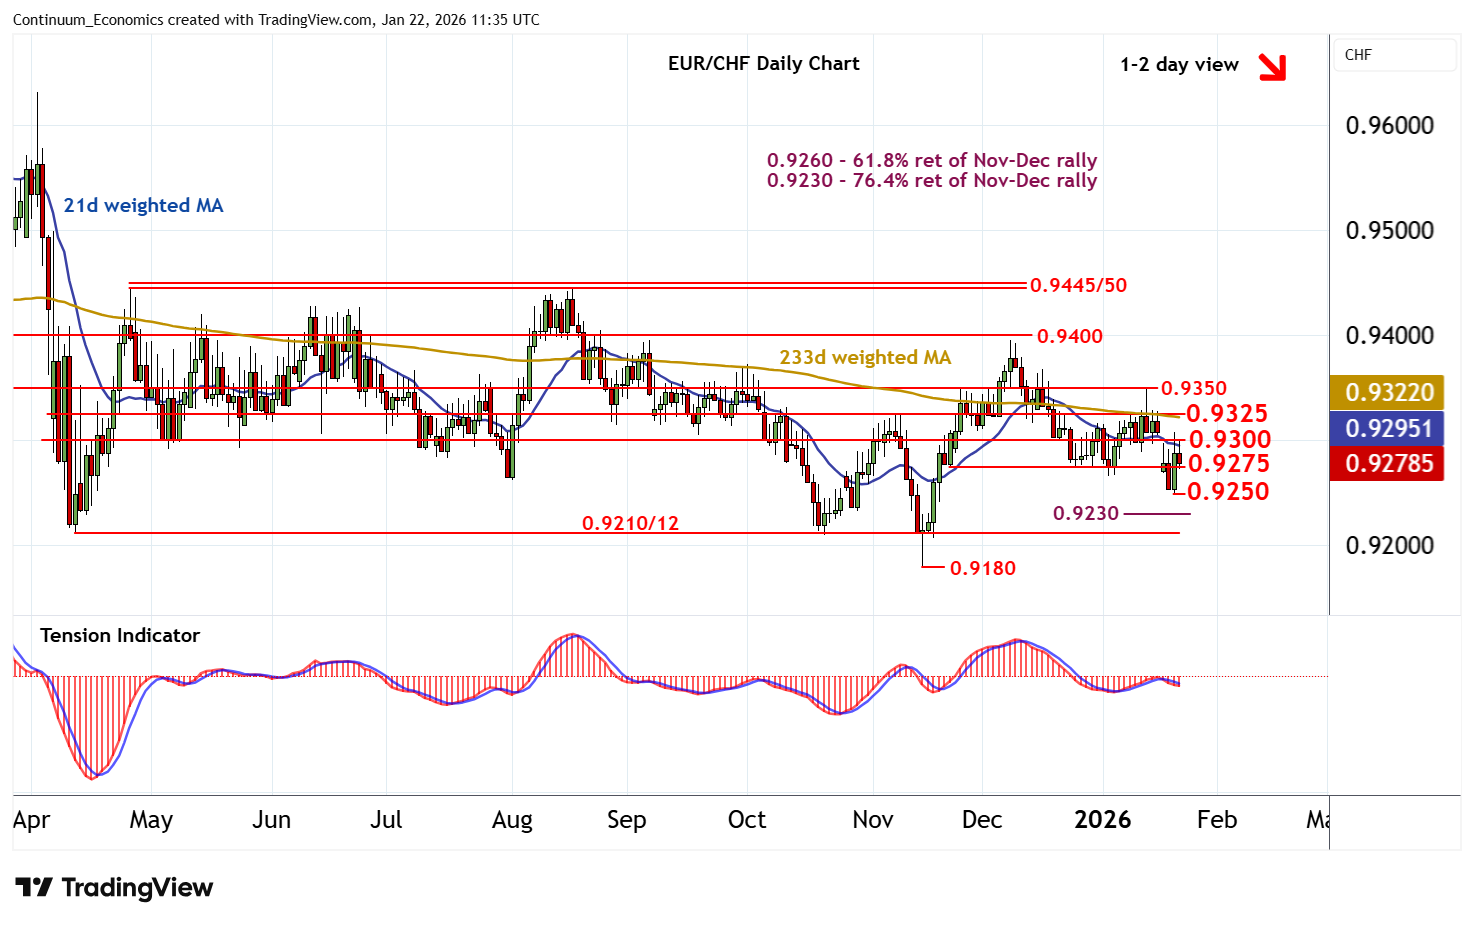
Task: Click the 61.8% retracement note text
Action: [x=931, y=160]
